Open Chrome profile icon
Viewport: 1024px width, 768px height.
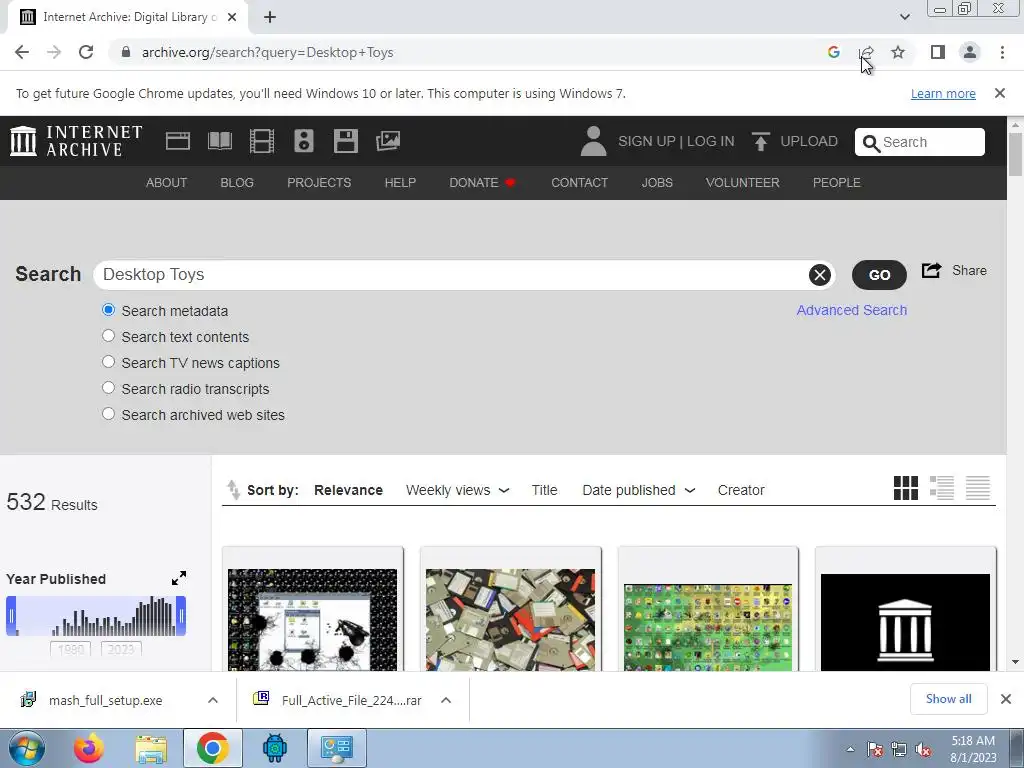point(970,52)
